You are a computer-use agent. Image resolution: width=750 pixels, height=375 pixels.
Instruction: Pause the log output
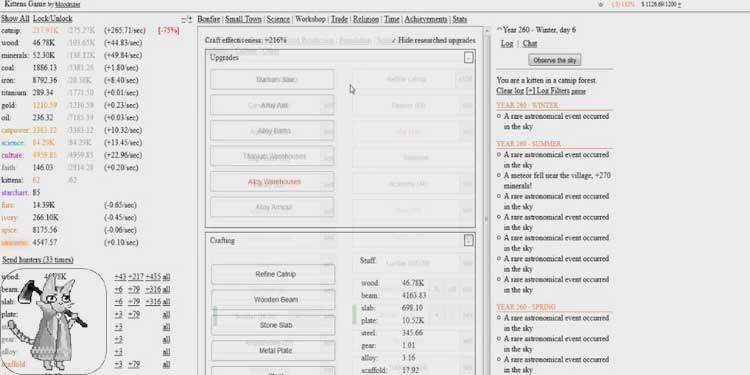tap(578, 91)
